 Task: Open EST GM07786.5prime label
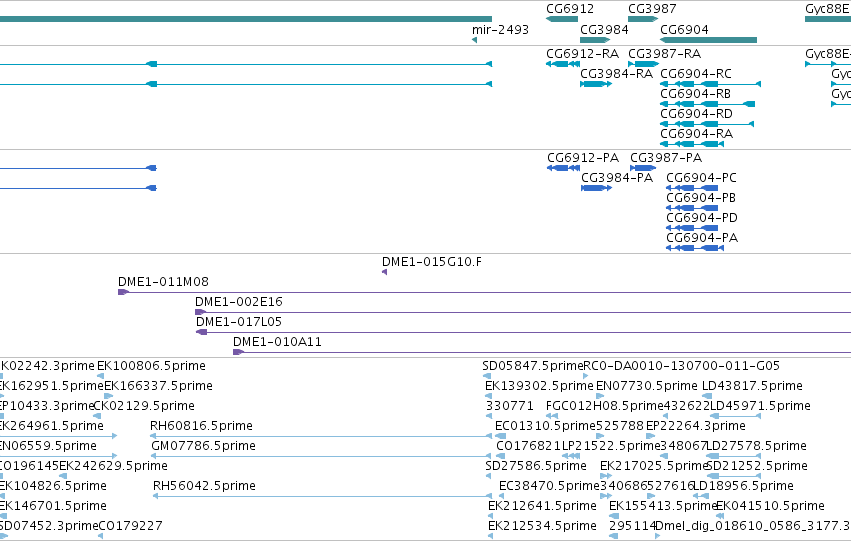point(204,447)
